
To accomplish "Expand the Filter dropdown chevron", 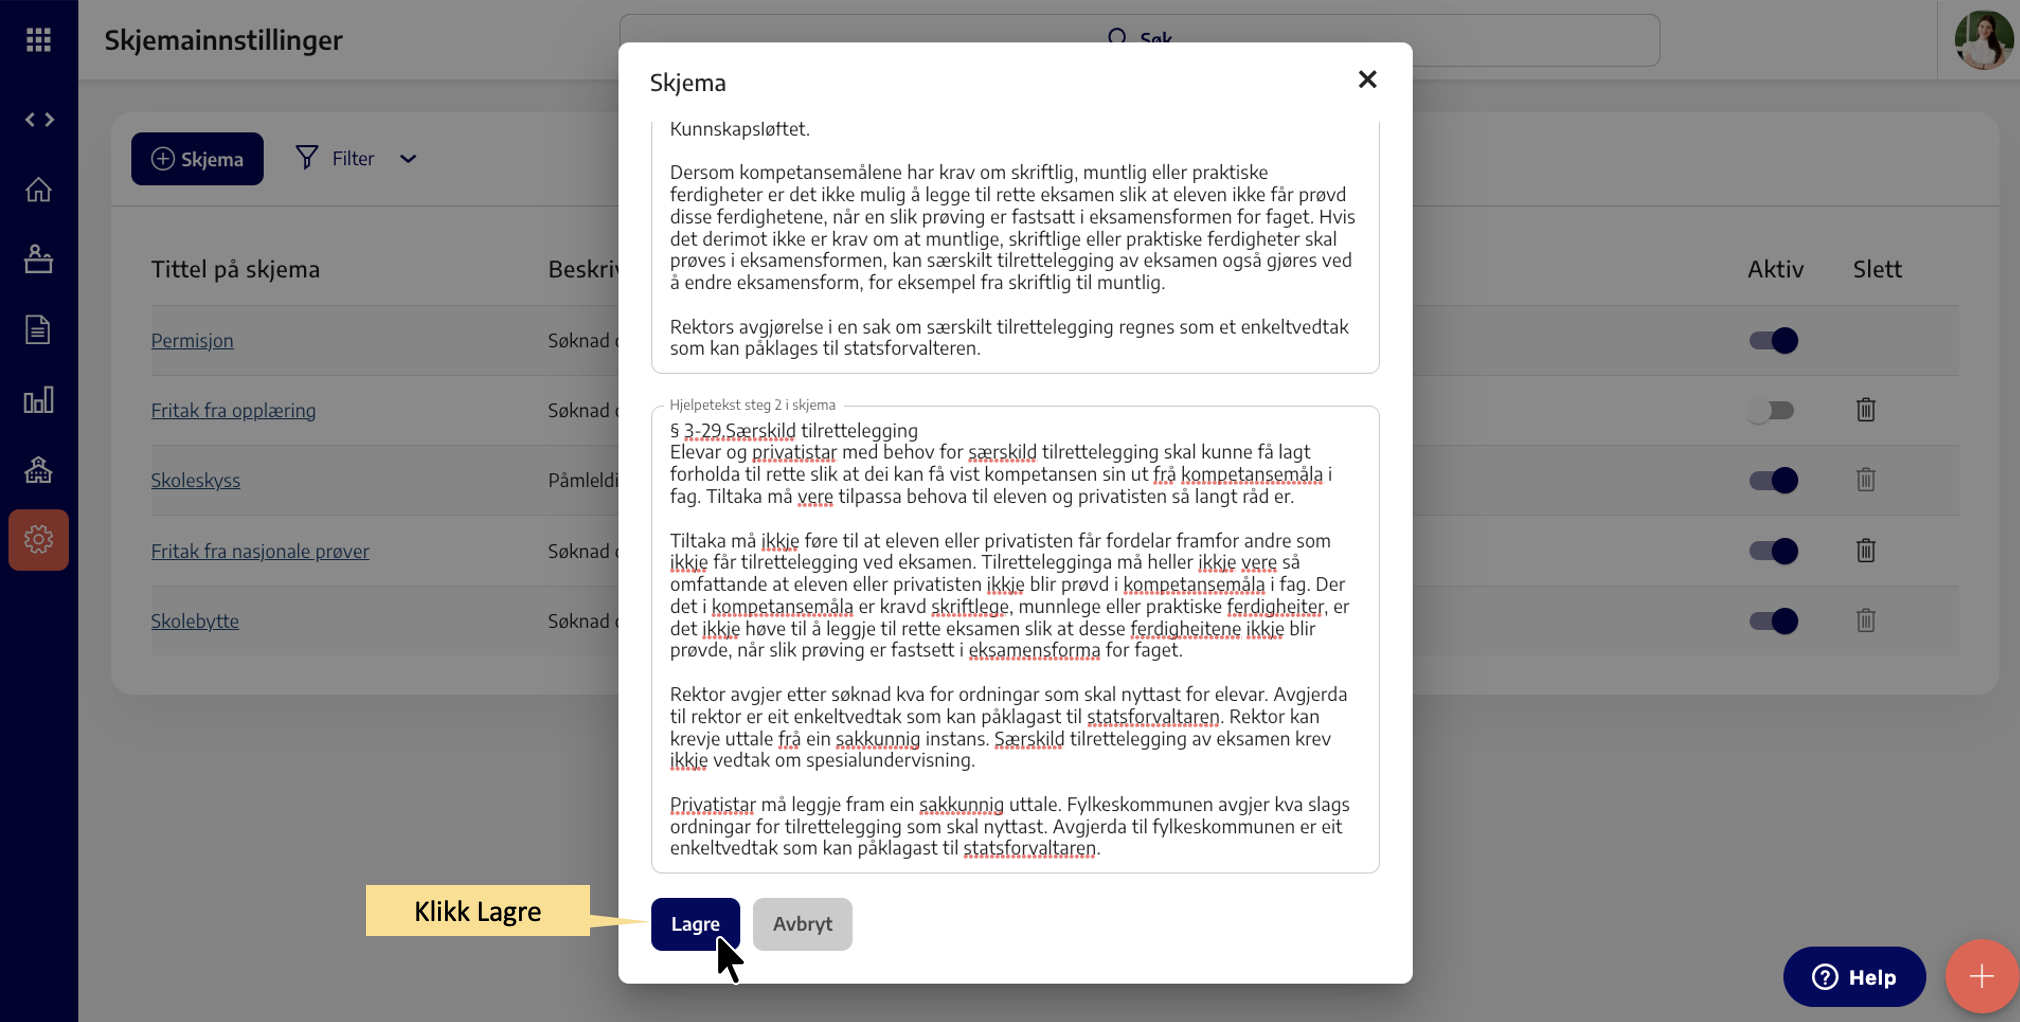I will pyautogui.click(x=408, y=159).
